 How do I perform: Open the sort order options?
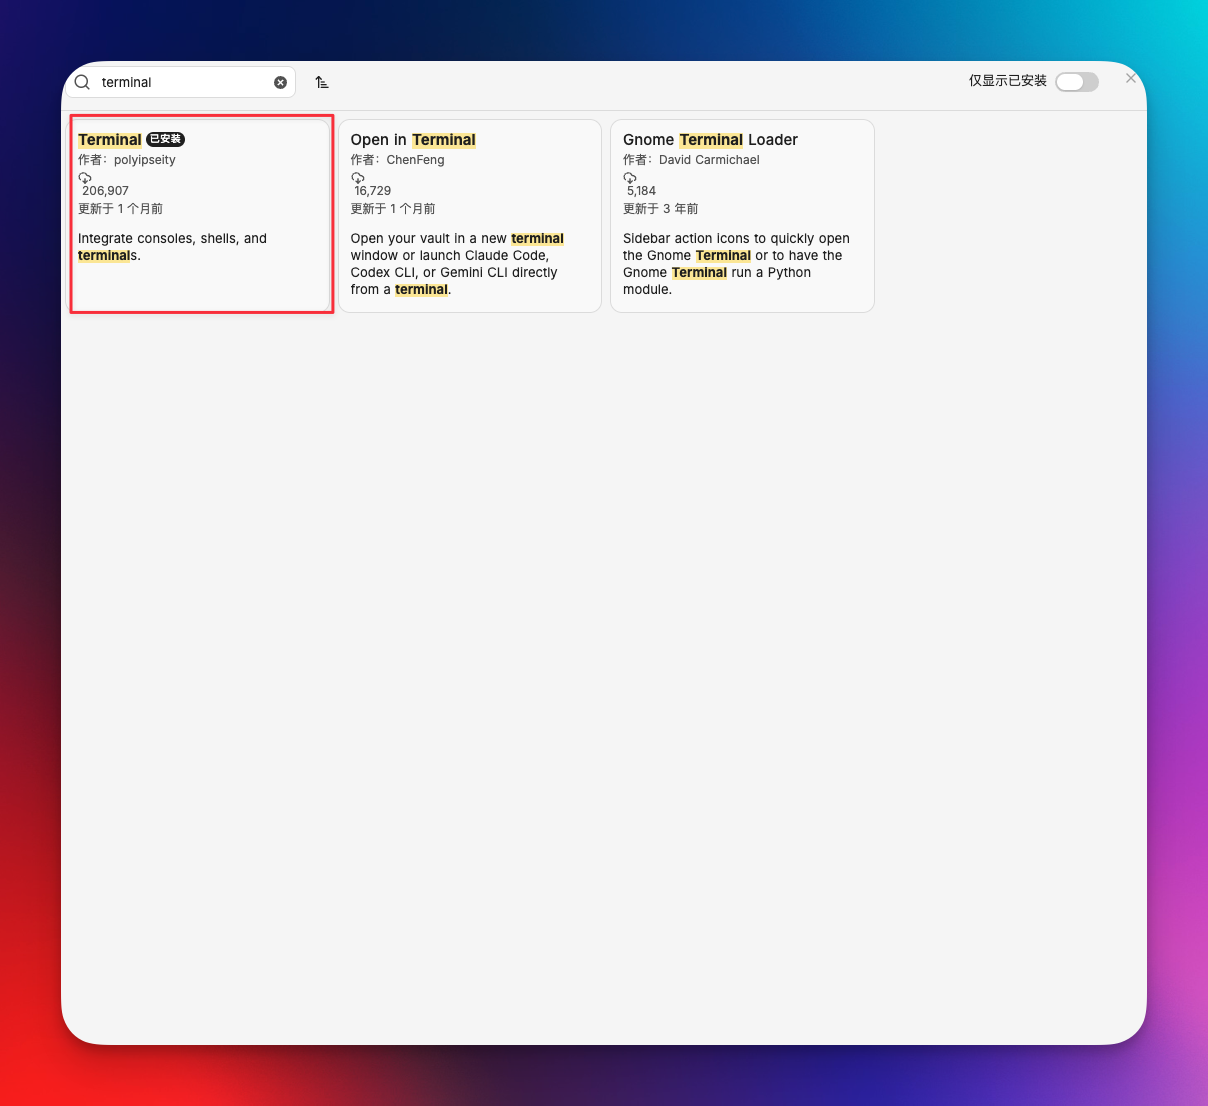tap(322, 82)
